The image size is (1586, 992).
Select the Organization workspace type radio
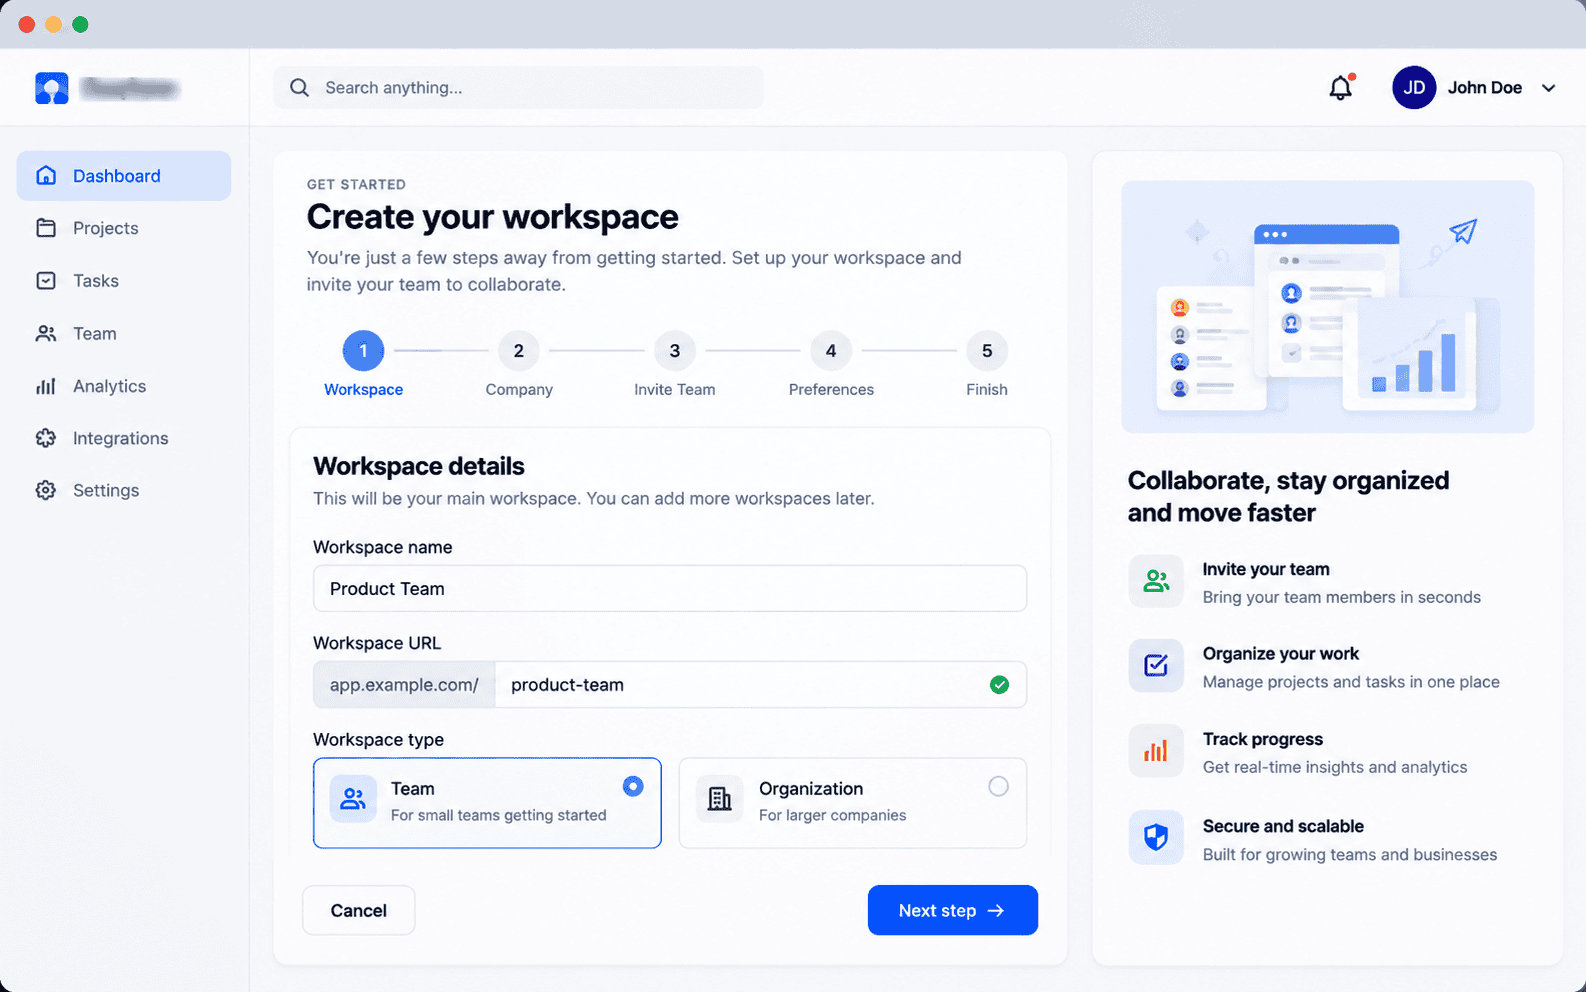(998, 787)
